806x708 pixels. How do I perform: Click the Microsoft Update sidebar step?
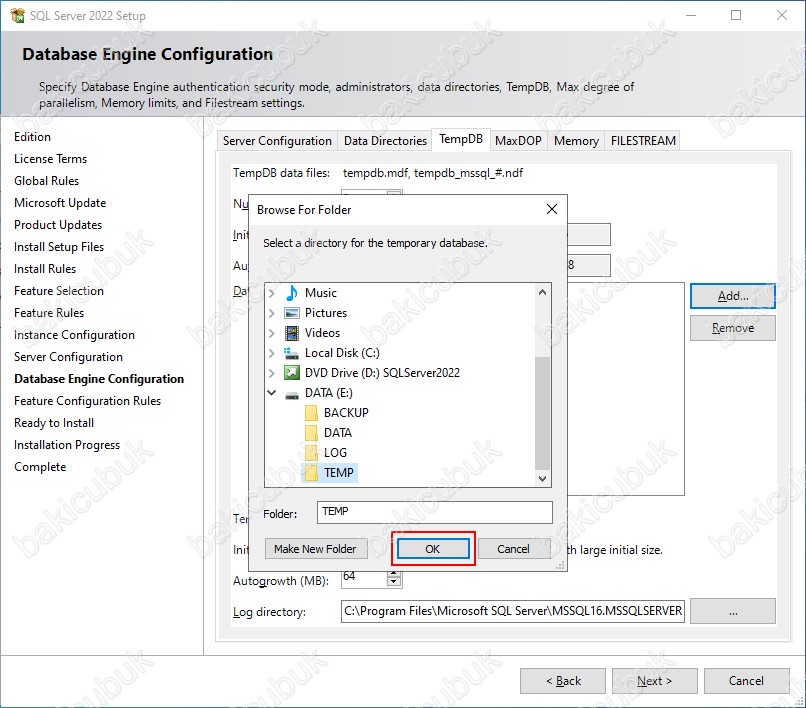[60, 203]
